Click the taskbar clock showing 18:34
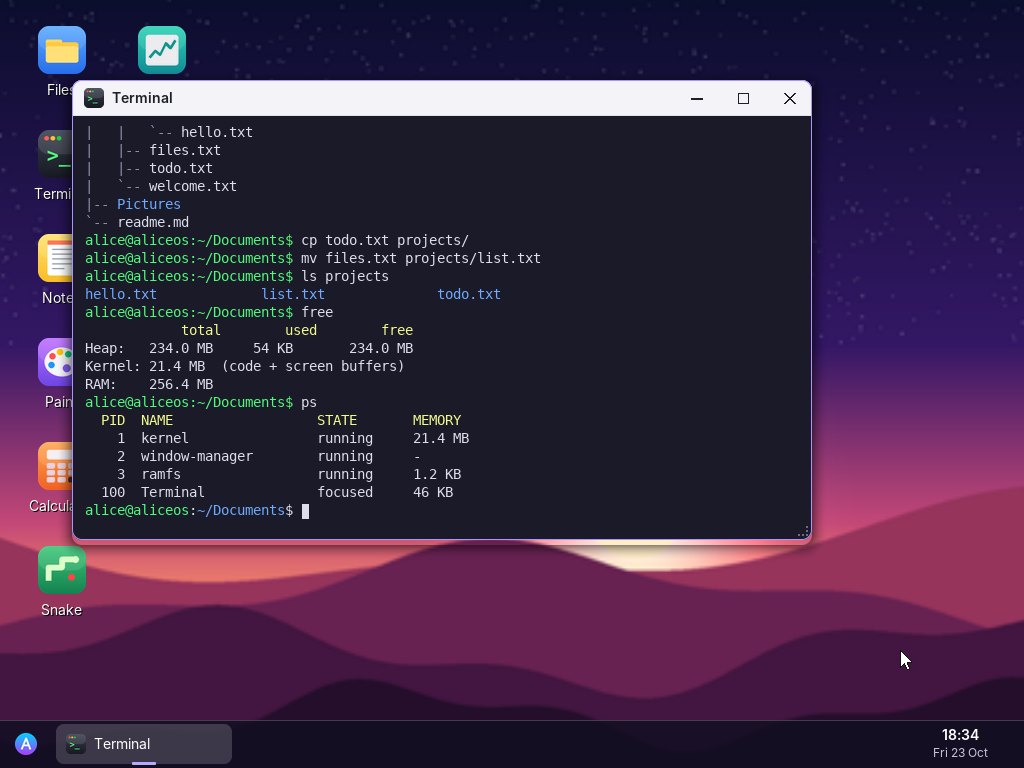The height and width of the screenshot is (768, 1024). pos(960,735)
